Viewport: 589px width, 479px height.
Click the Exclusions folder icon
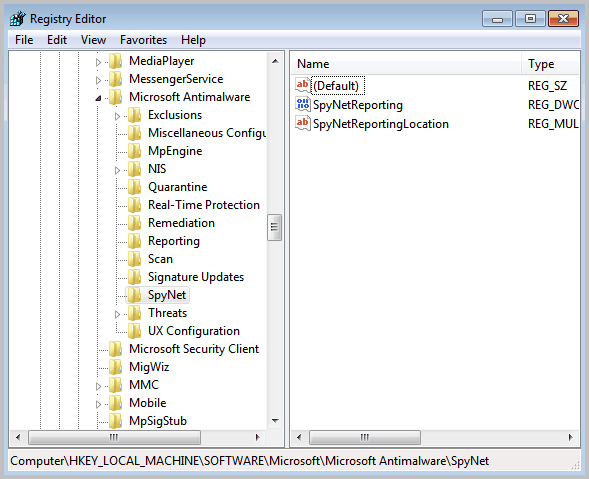pyautogui.click(x=134, y=115)
